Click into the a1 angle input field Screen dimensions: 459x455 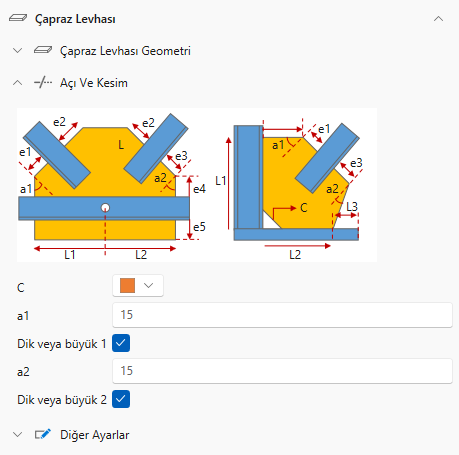click(282, 315)
